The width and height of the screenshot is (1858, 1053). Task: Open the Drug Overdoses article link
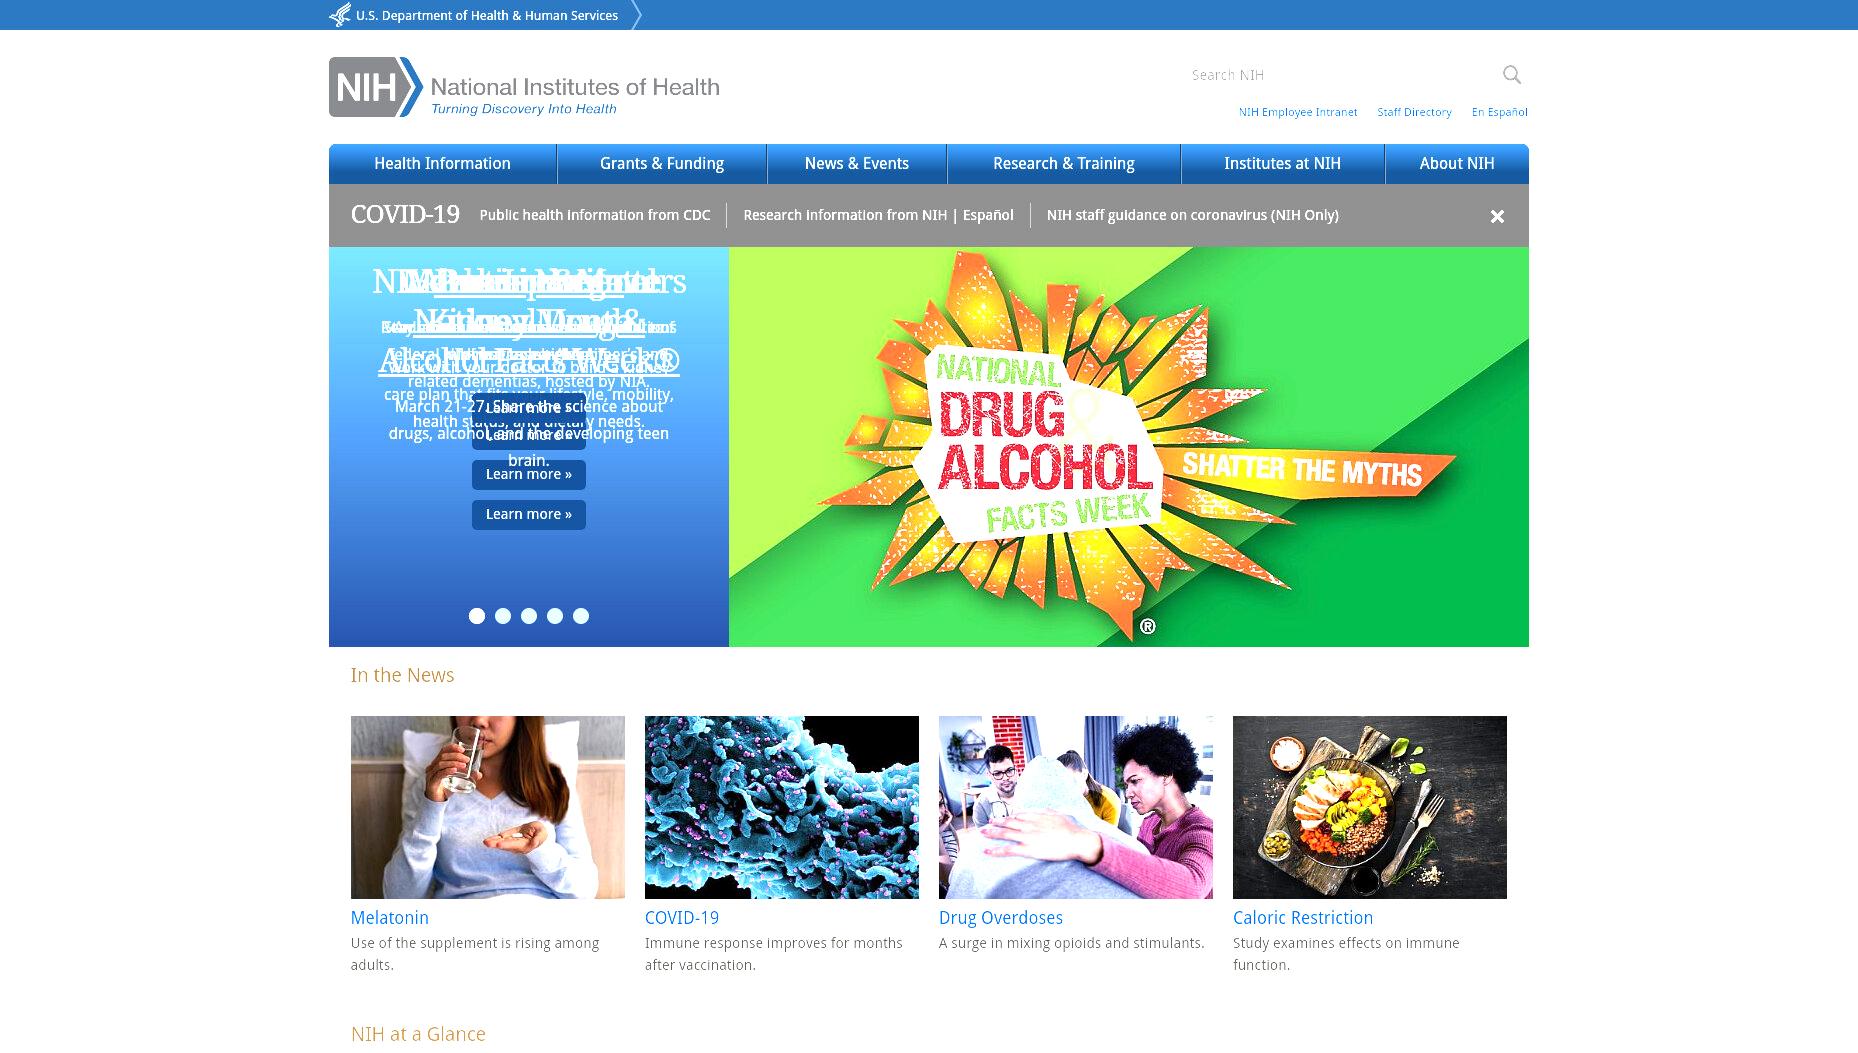[1001, 918]
